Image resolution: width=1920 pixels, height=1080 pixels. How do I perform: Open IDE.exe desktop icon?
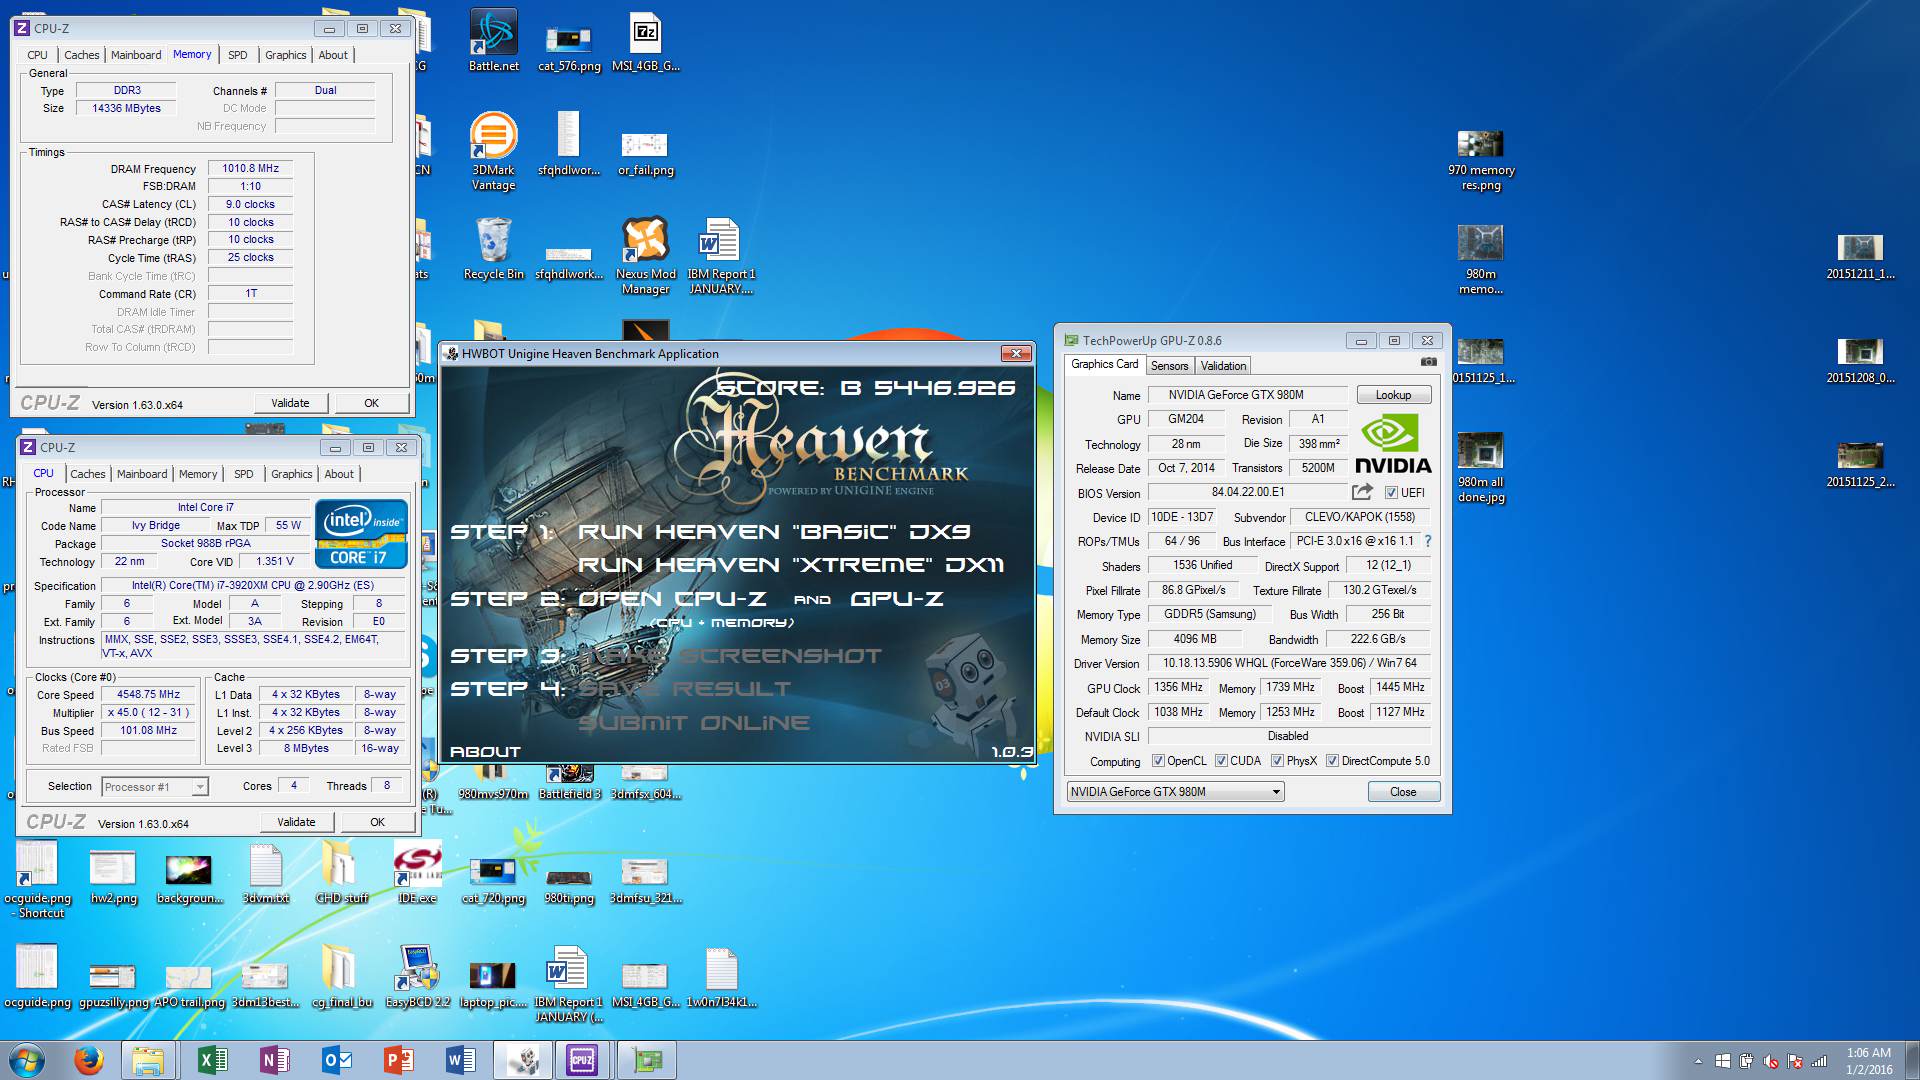(x=417, y=872)
